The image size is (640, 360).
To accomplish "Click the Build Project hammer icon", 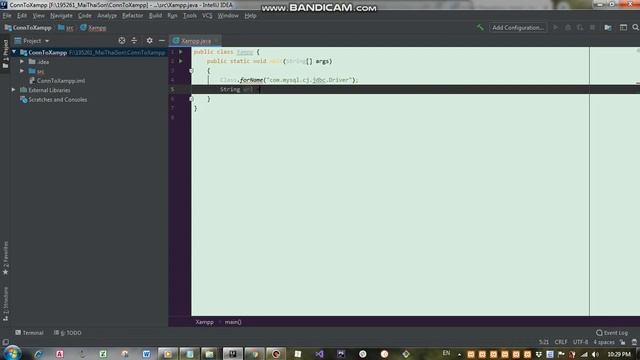I will 480,28.
